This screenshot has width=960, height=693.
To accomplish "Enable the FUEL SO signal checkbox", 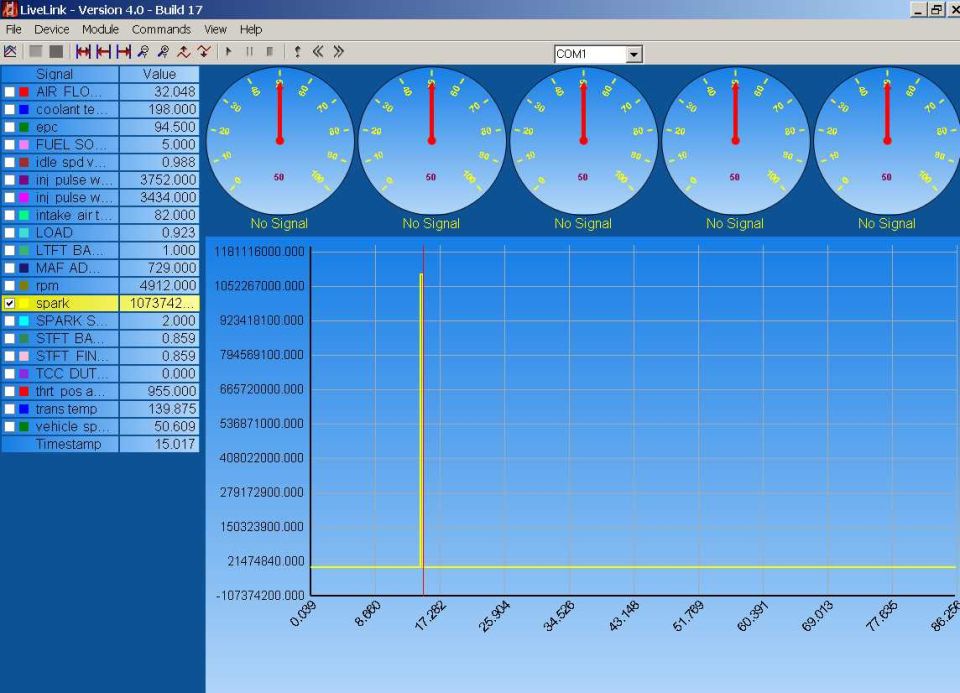I will click(10, 144).
